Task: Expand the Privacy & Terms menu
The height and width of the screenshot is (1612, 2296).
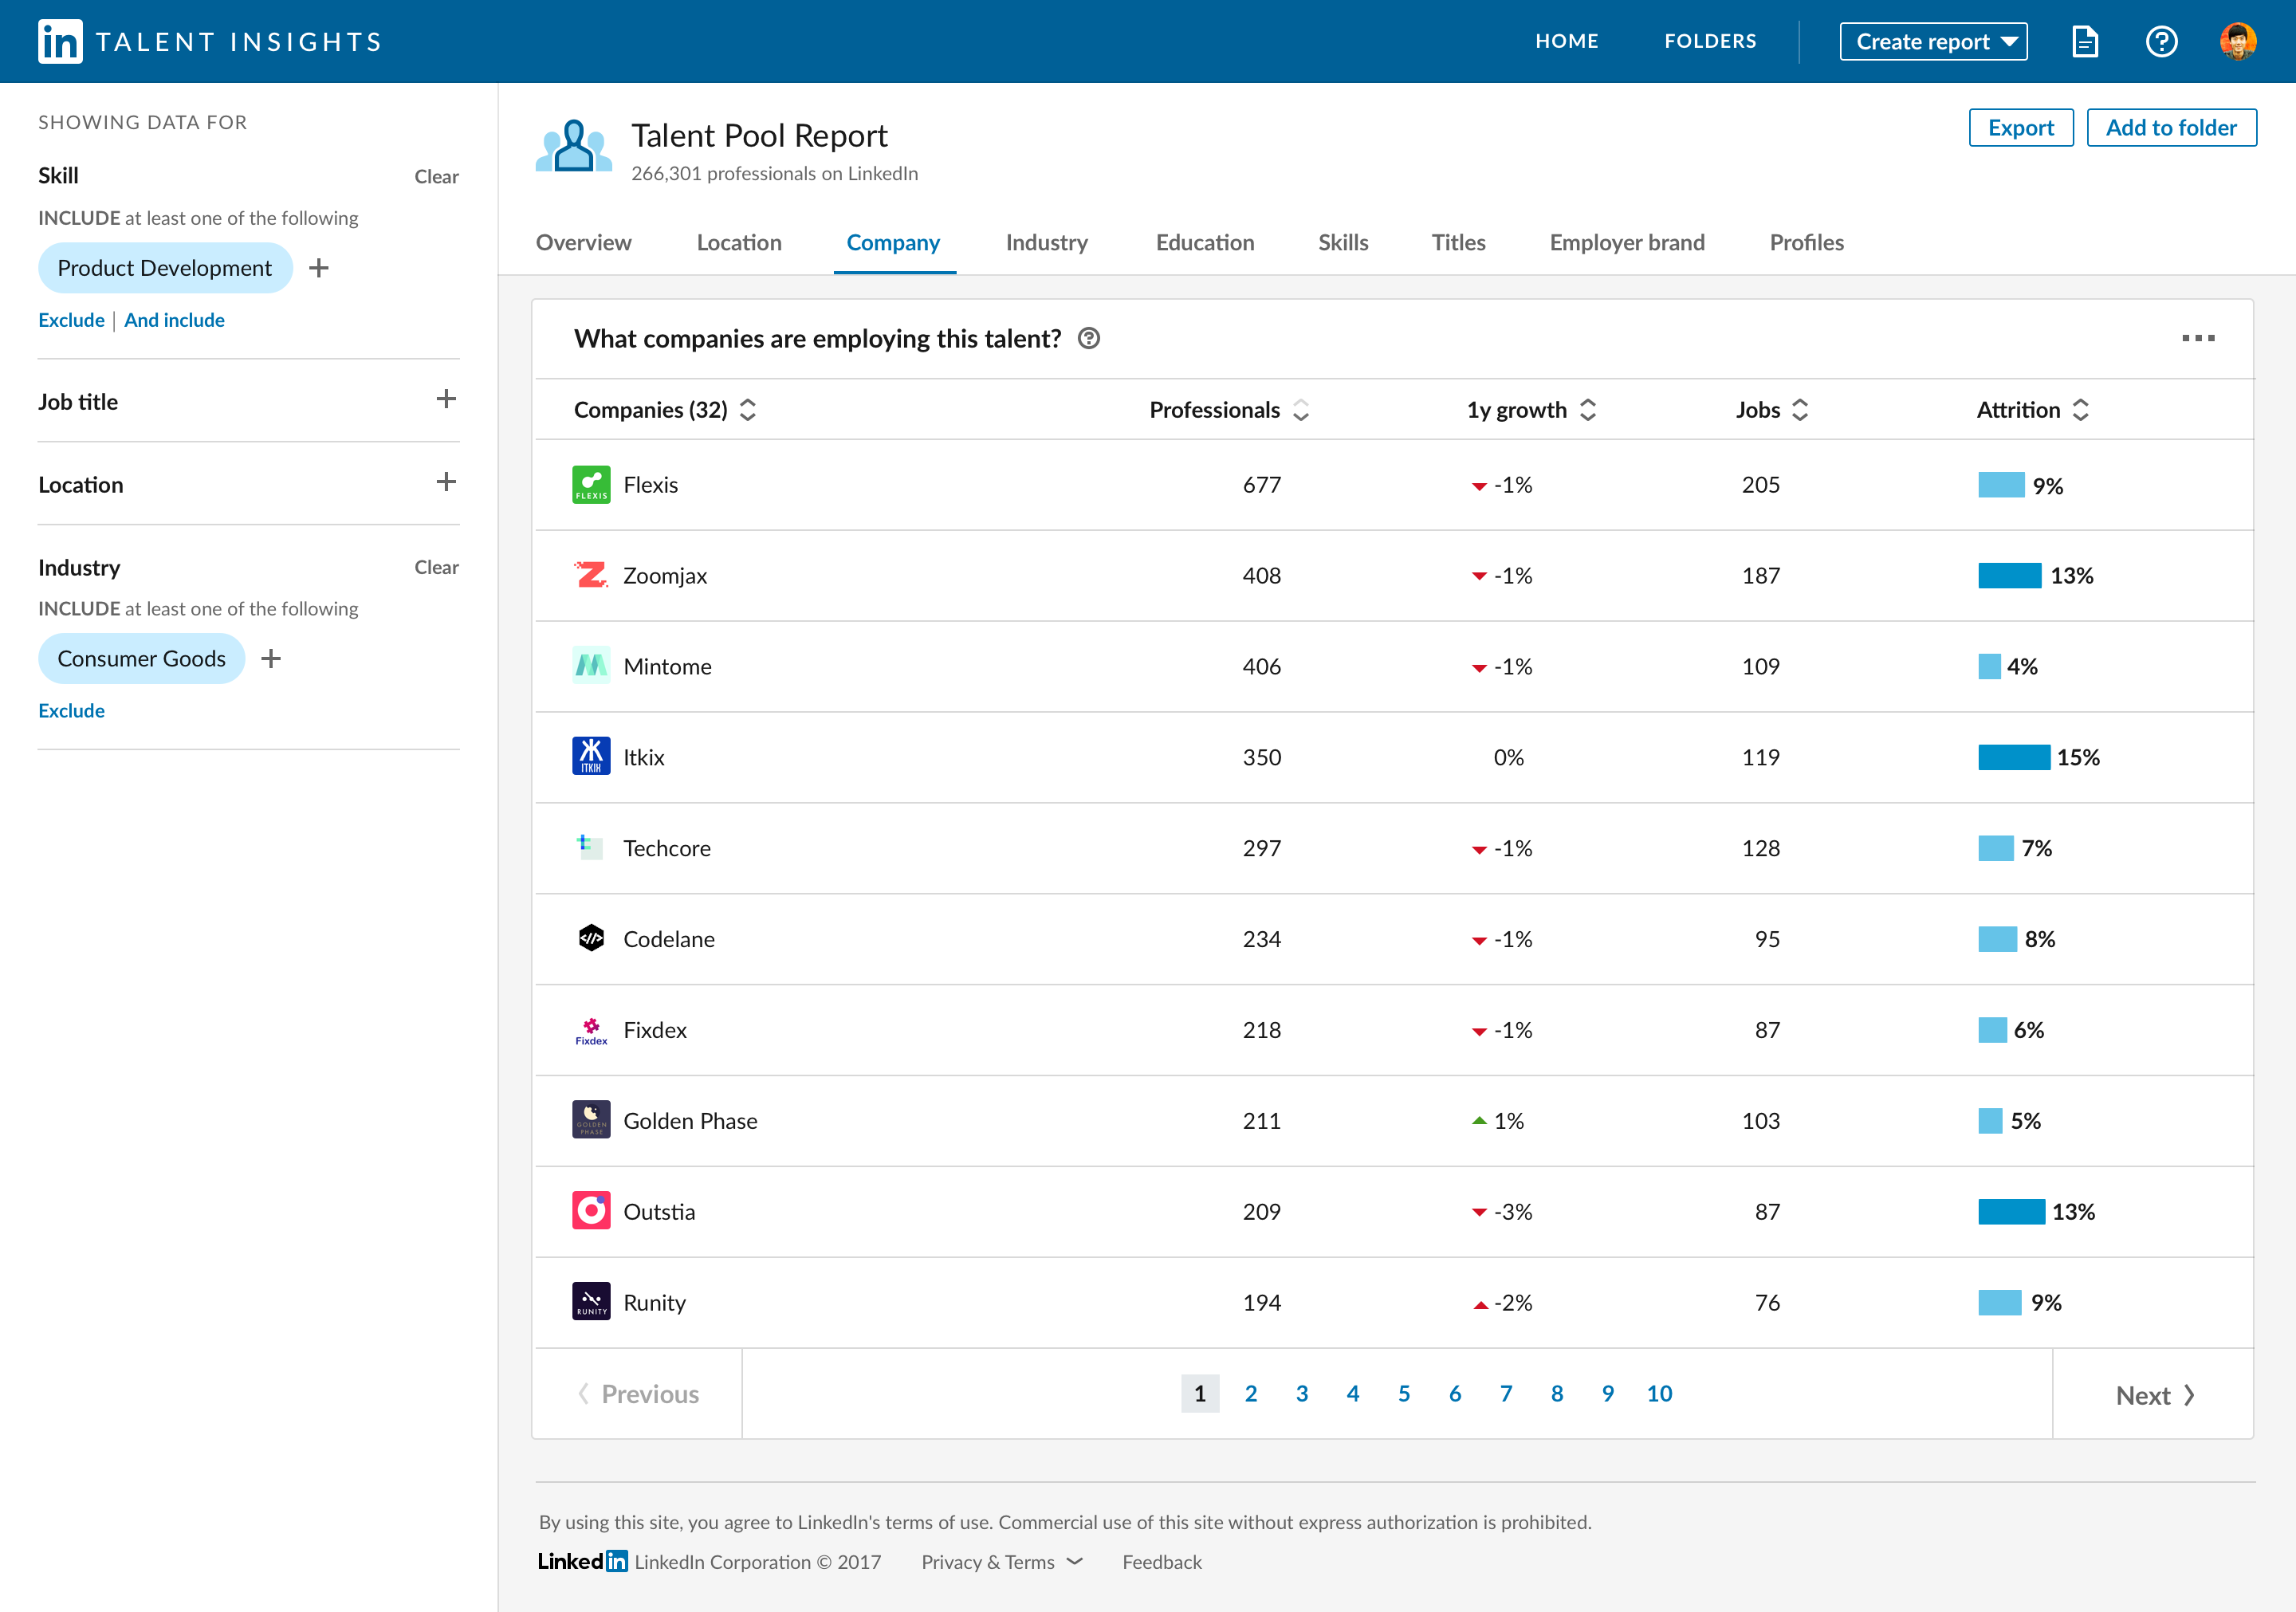Action: point(1001,1562)
